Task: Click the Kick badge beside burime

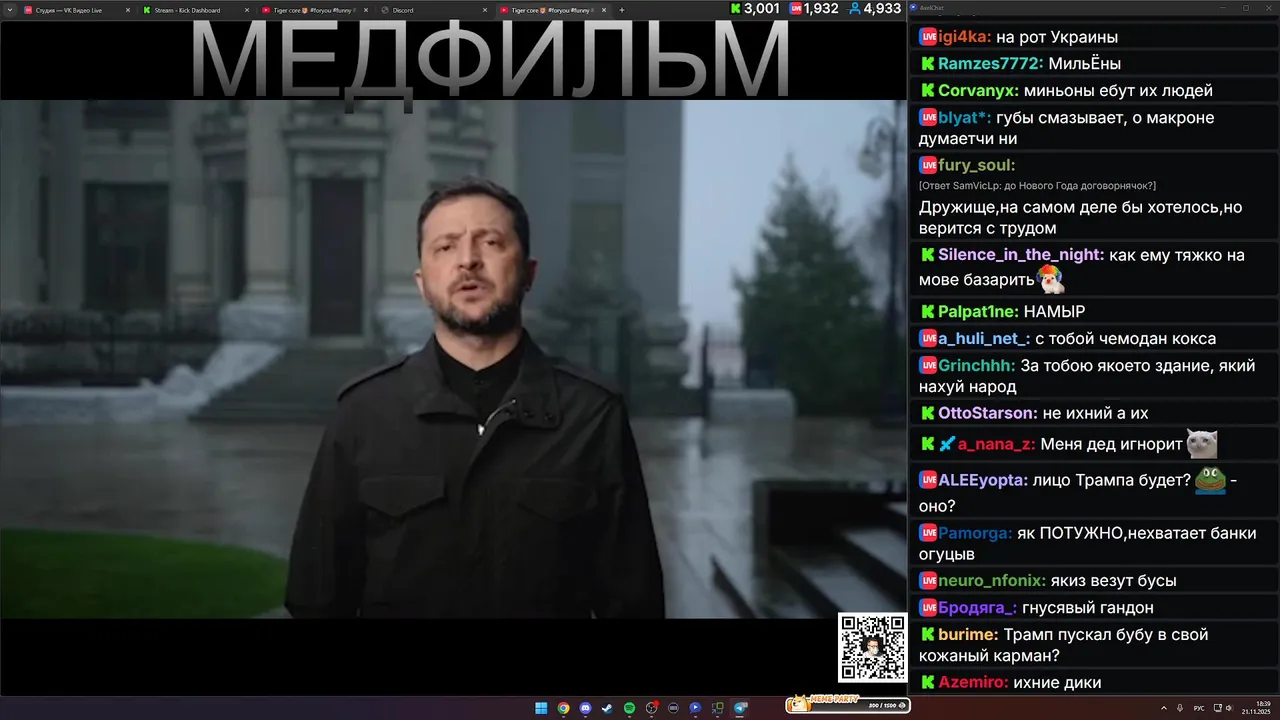Action: 927,635
